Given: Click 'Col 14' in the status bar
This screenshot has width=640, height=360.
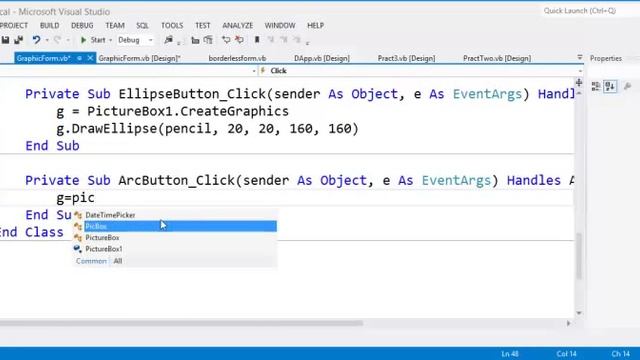Looking at the screenshot, I should tap(566, 354).
